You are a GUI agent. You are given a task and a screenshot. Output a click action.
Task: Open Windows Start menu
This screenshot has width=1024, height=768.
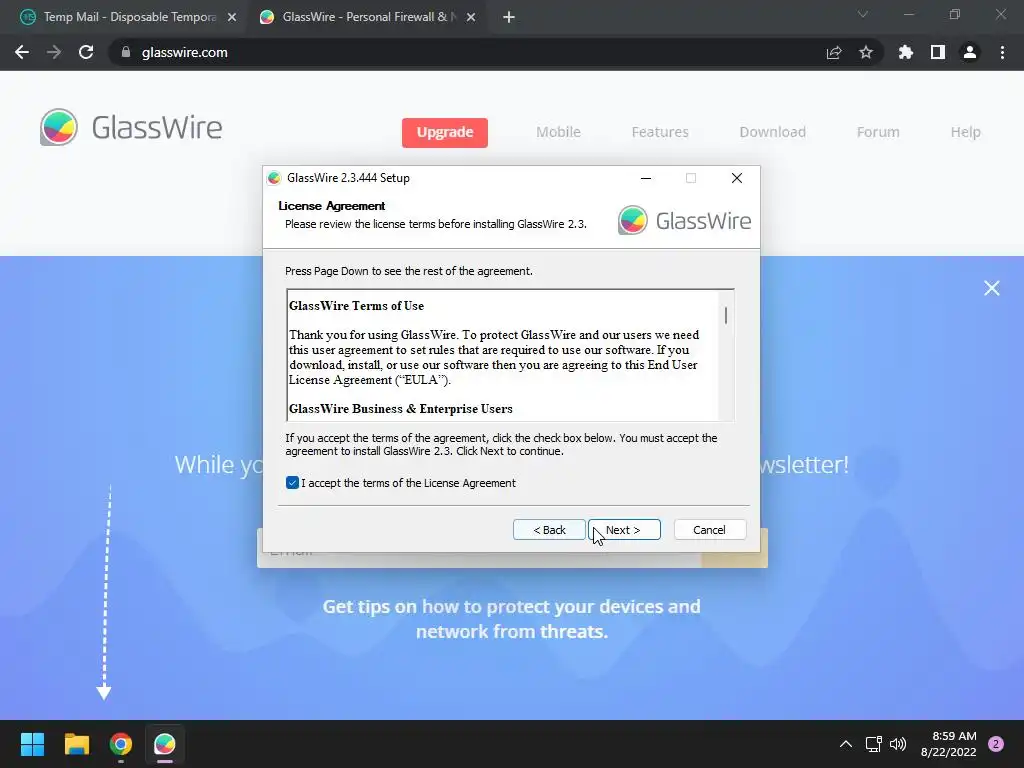click(x=32, y=744)
